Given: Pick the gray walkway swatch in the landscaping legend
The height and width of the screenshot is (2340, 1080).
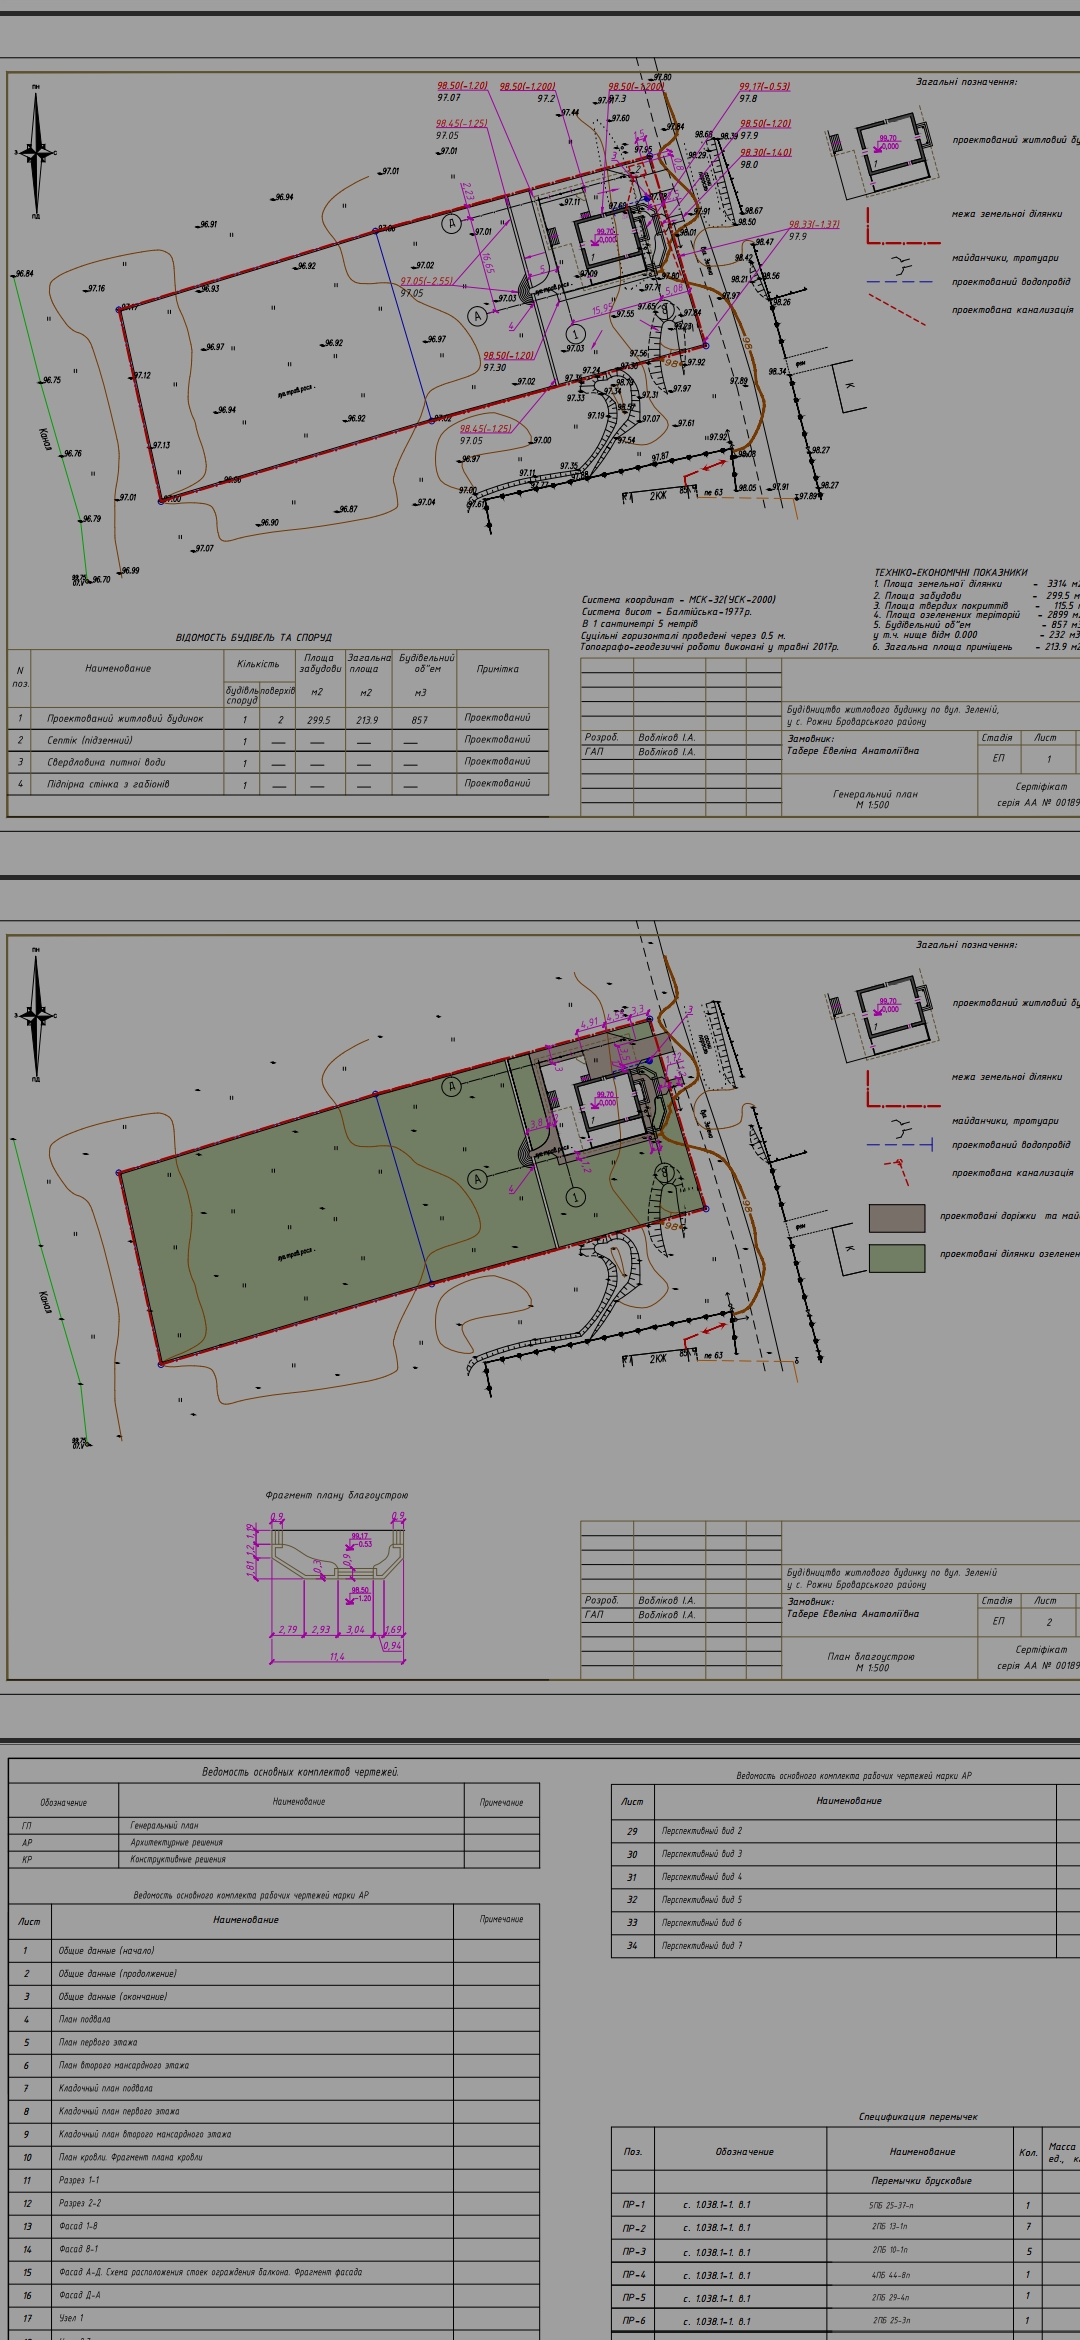Looking at the screenshot, I should 896,1217.
